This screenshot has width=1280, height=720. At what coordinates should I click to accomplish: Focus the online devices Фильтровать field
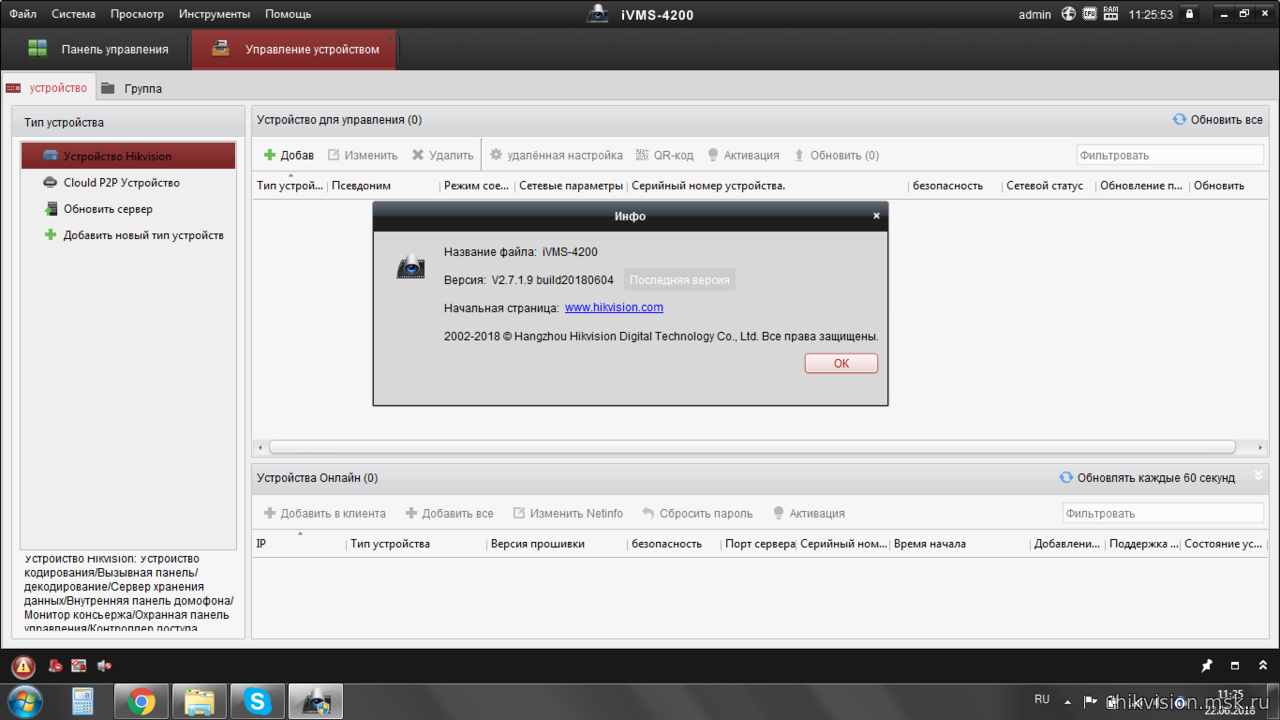(x=1163, y=513)
